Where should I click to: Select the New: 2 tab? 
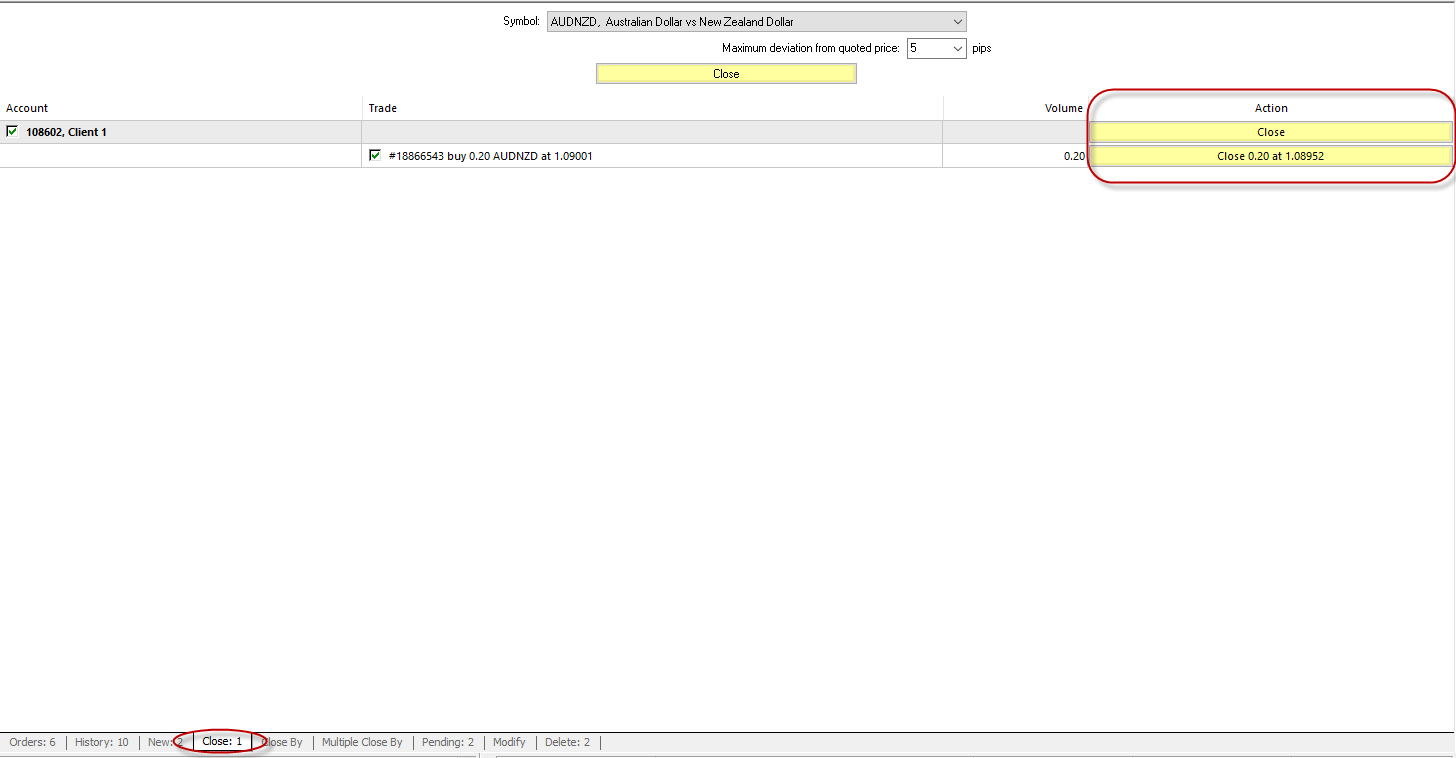164,742
